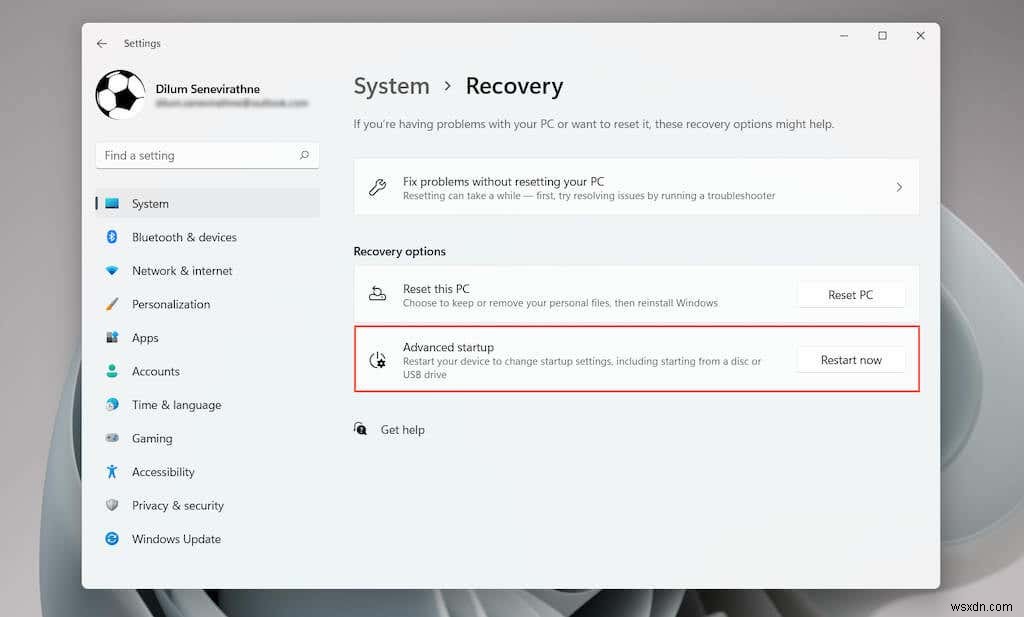Click the Accessibility person icon

[113, 472]
